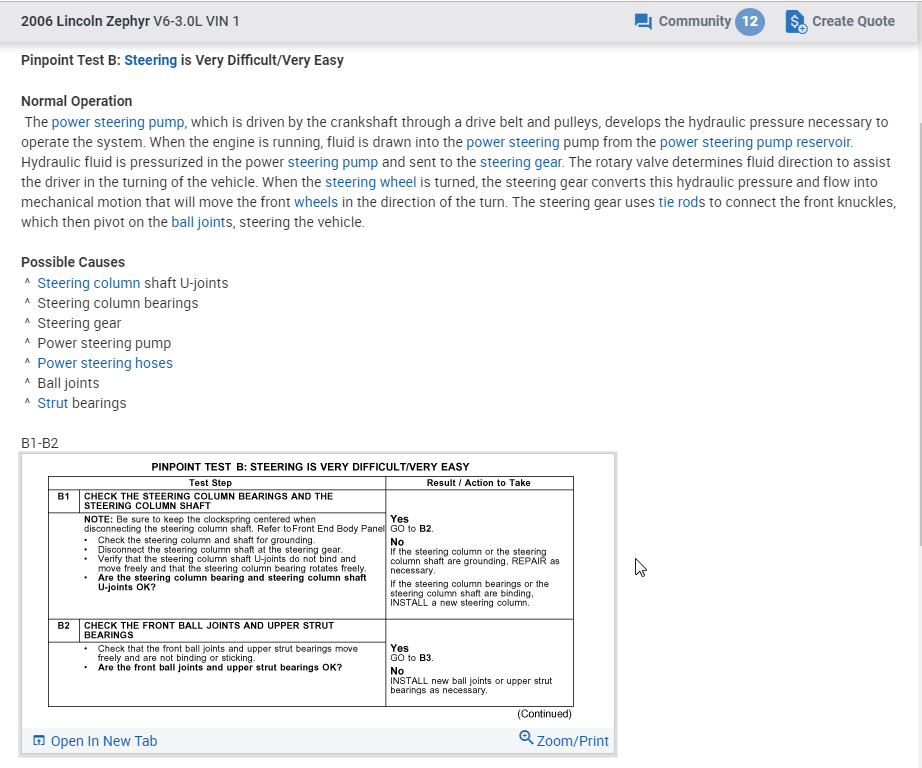The image size is (922, 768).
Task: Click 'Steering column bearings' list item
Action: pos(118,303)
